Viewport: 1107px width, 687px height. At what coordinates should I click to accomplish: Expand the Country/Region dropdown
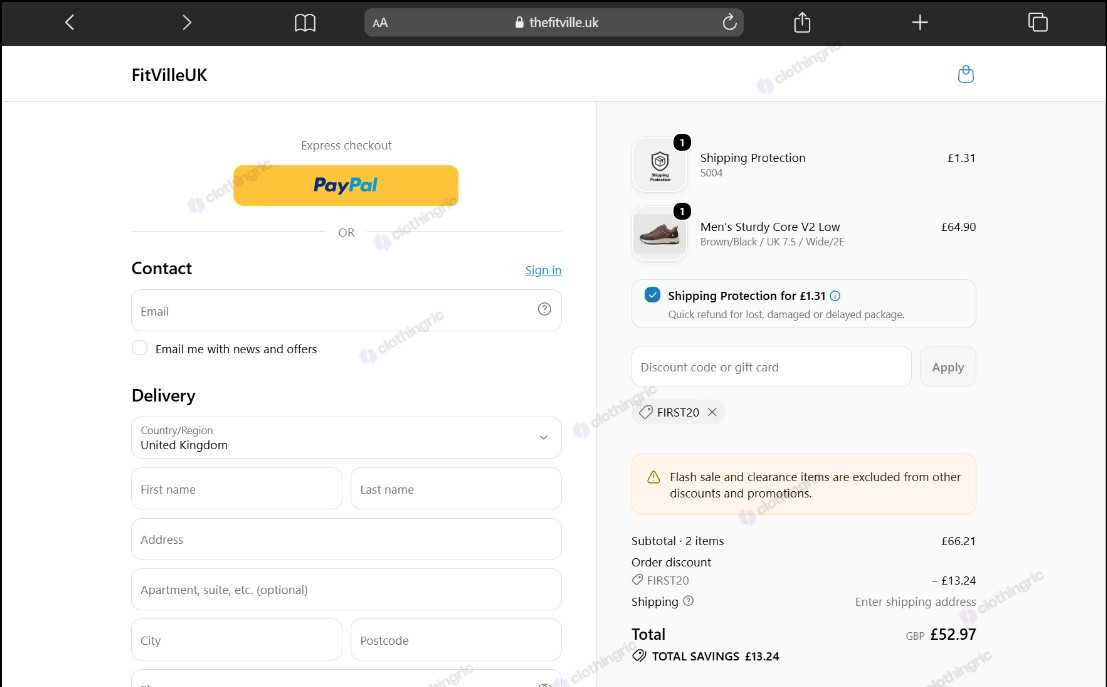(x=346, y=438)
